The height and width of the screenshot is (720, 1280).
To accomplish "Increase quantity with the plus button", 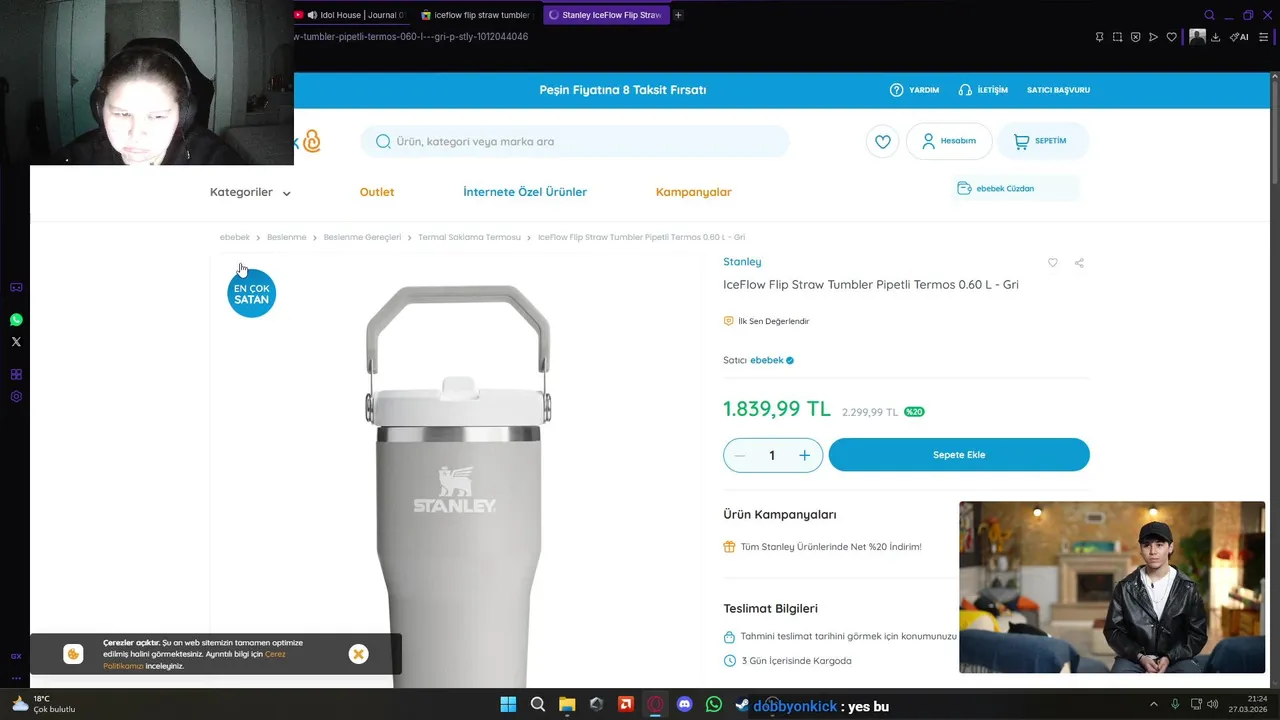I will coord(804,456).
